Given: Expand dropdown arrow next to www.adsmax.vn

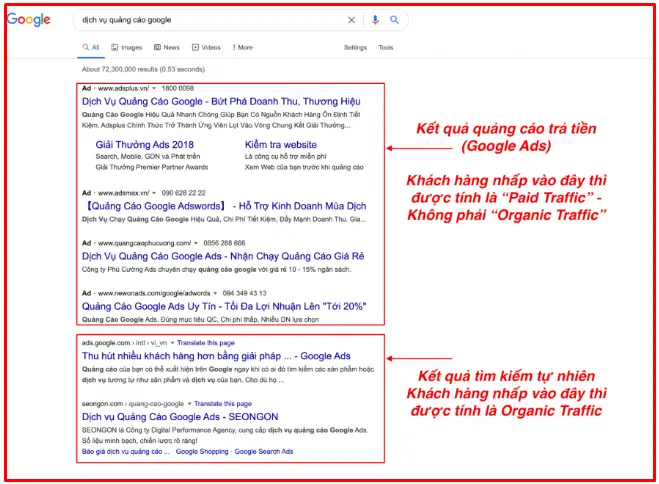Looking at the screenshot, I should (x=154, y=193).
